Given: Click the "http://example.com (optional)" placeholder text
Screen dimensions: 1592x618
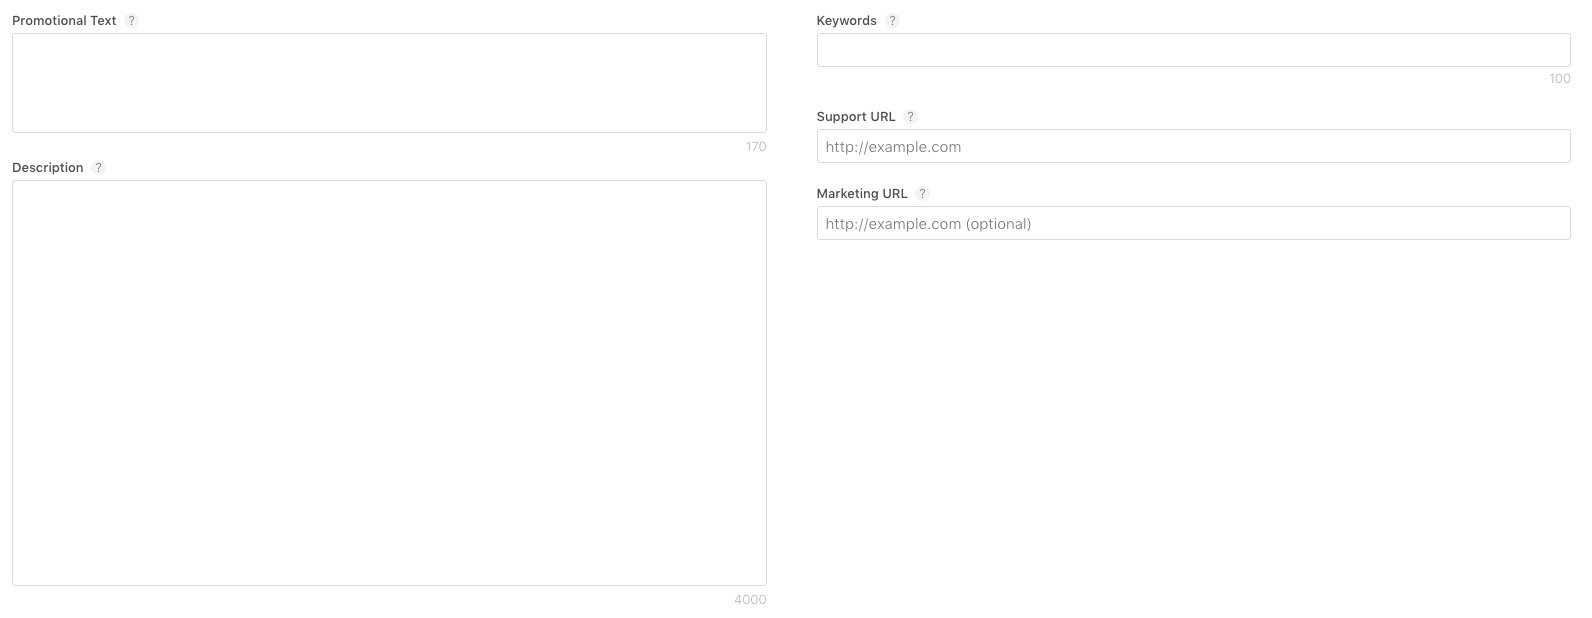Looking at the screenshot, I should click(928, 224).
